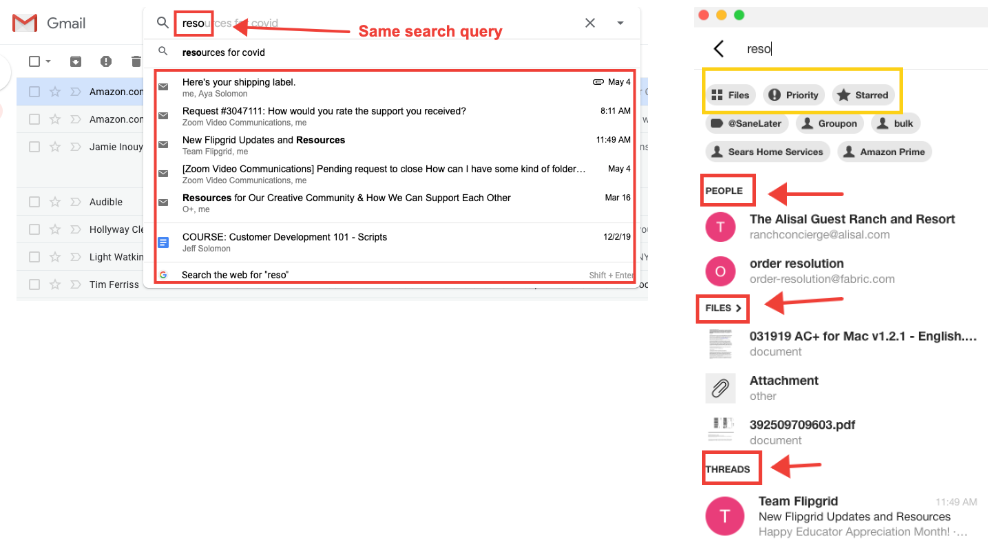Click the Google icon beside web search

coord(164,275)
